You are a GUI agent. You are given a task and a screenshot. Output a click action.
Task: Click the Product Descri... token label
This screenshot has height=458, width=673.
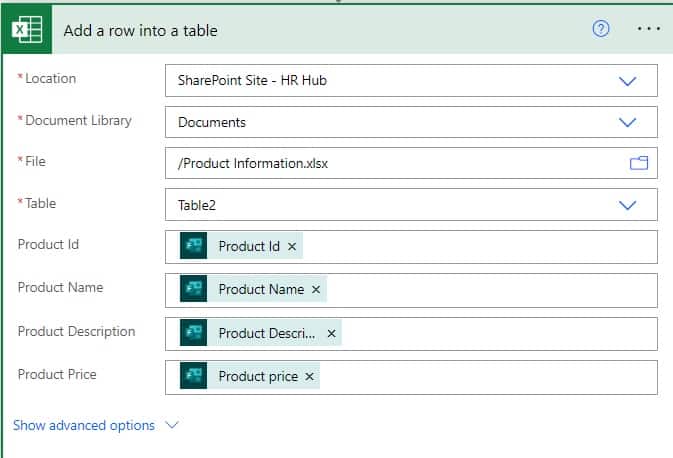267,333
